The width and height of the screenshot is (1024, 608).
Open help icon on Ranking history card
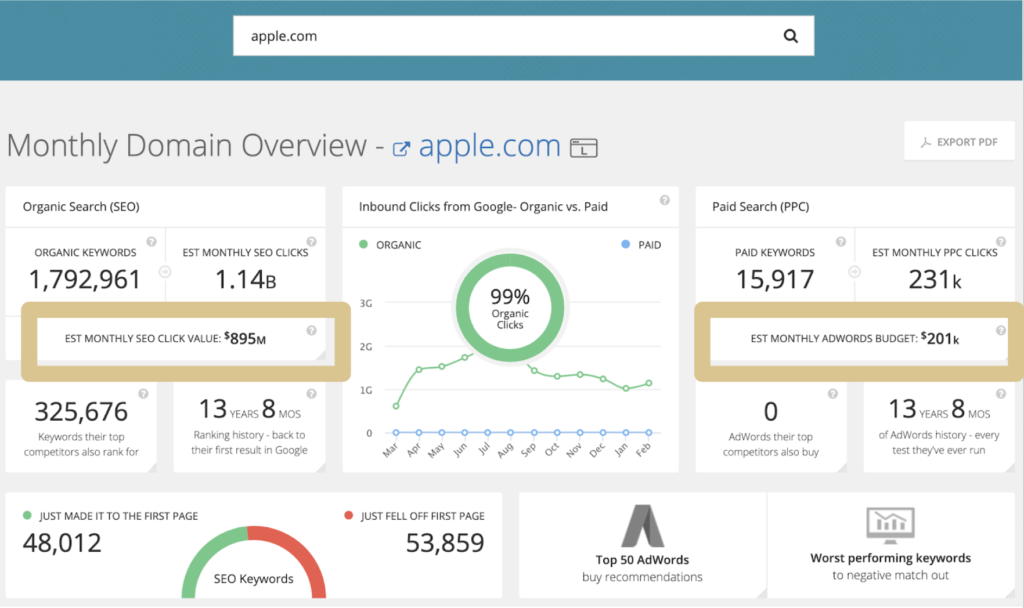pos(312,394)
